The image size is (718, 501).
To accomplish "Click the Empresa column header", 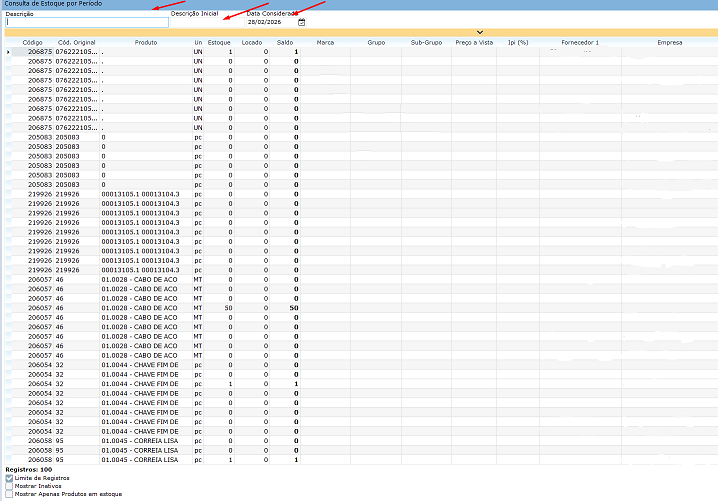I will (x=669, y=43).
